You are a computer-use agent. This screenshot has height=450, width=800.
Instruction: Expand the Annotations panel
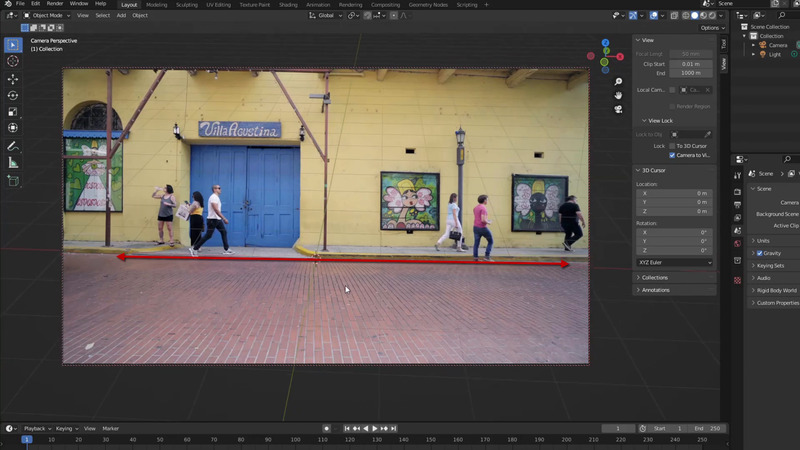coord(656,290)
